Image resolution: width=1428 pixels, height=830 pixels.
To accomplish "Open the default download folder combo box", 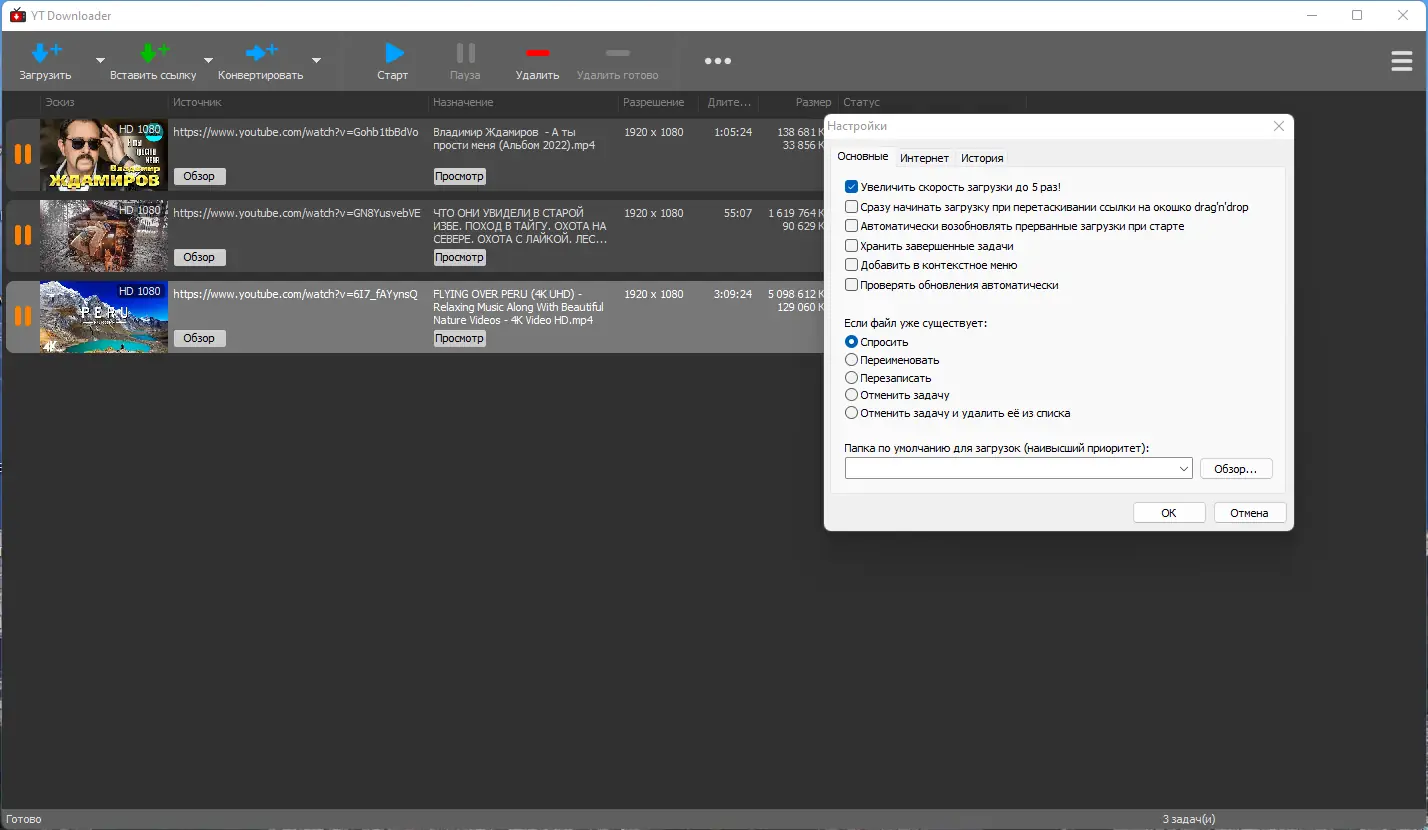I will tap(1018, 468).
